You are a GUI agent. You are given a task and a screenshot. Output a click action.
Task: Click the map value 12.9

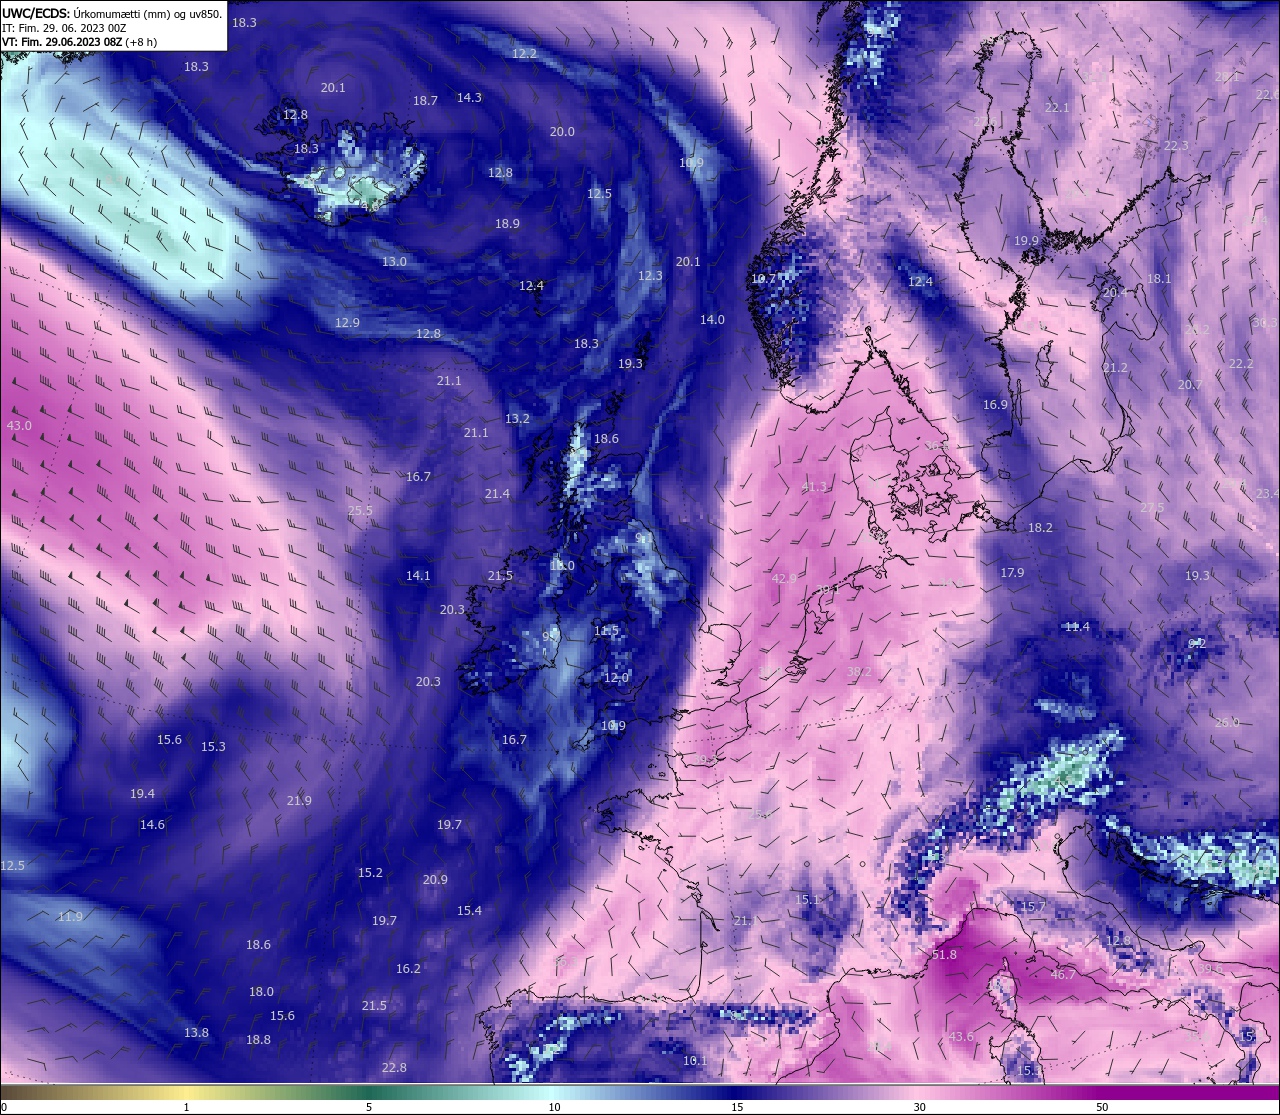coord(347,323)
